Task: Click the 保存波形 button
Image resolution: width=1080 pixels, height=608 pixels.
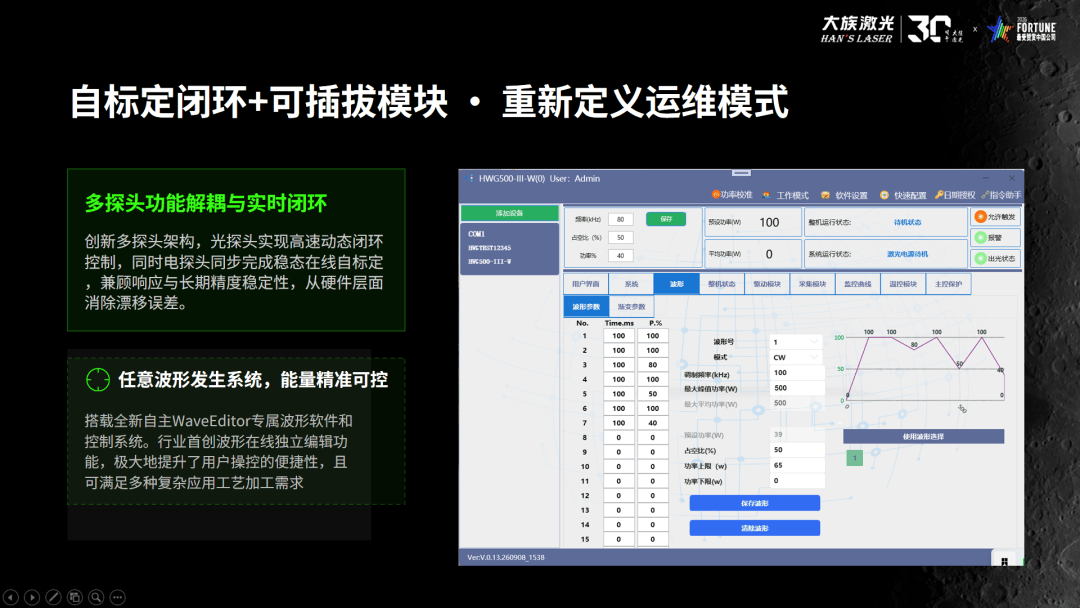Action: [755, 503]
